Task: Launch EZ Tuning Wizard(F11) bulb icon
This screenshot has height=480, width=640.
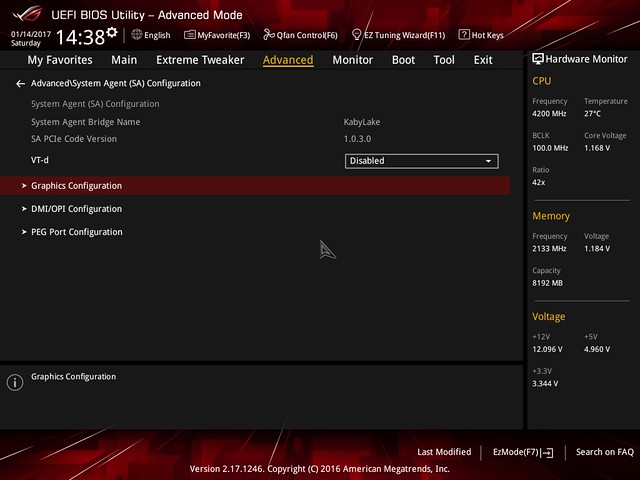Action: click(x=398, y=35)
